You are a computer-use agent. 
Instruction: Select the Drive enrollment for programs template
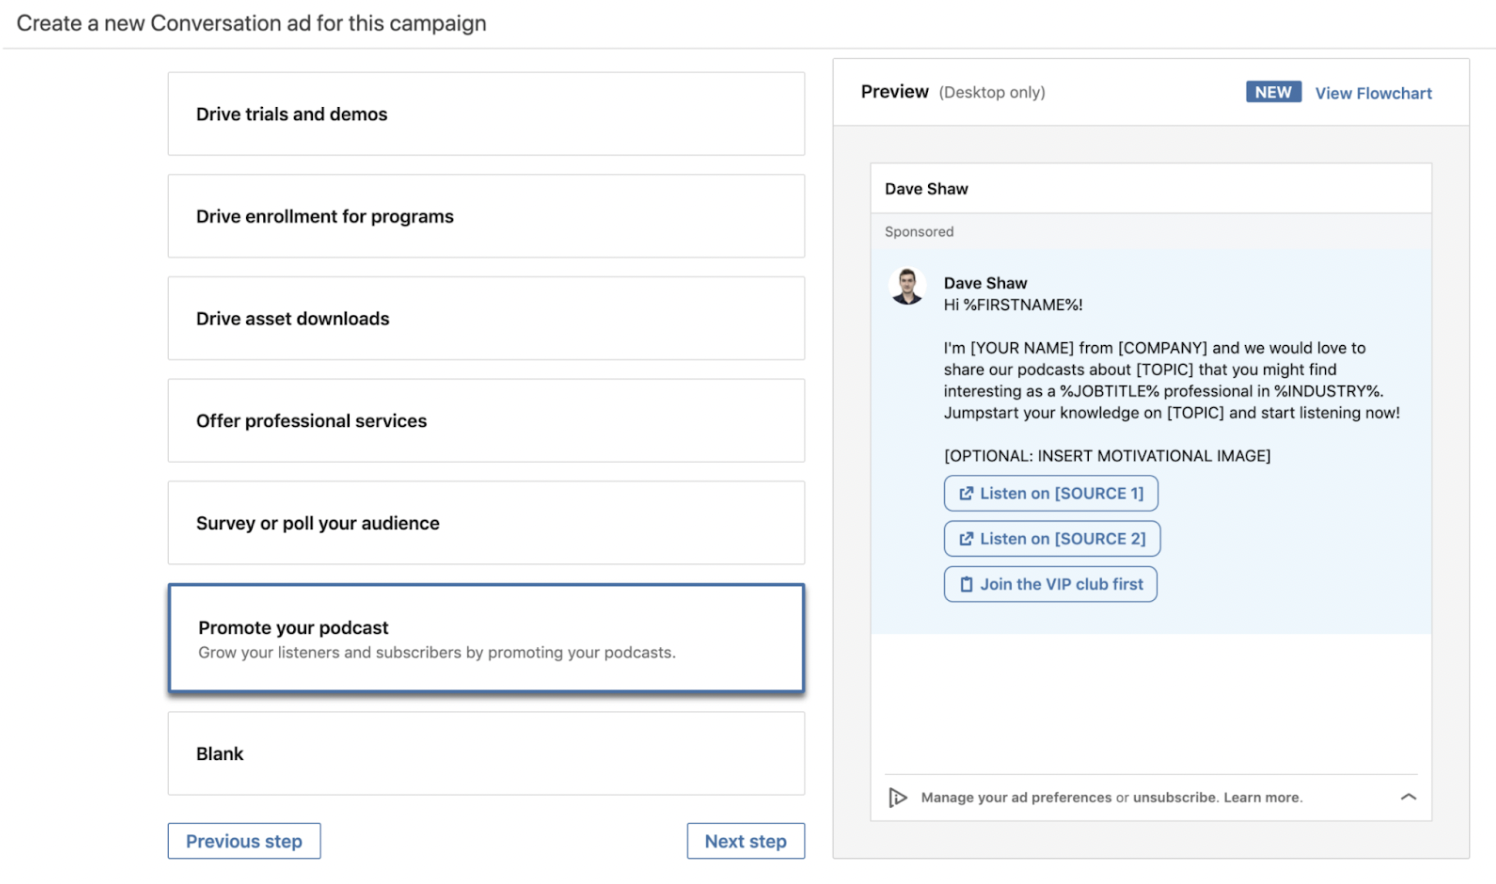pyautogui.click(x=486, y=216)
